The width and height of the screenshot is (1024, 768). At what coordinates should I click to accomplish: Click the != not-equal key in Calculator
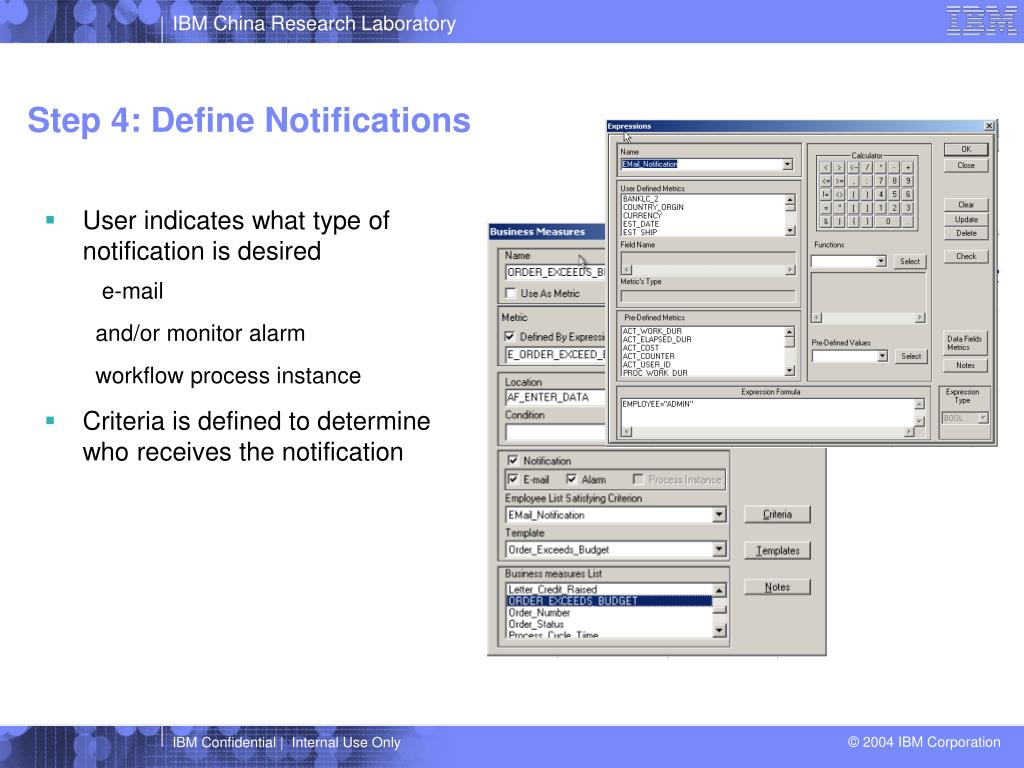tap(826, 195)
